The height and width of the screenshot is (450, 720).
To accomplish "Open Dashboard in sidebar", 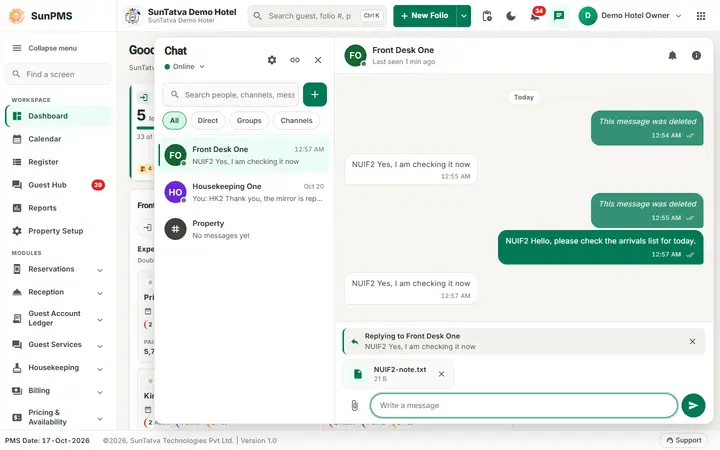I will tap(58, 116).
